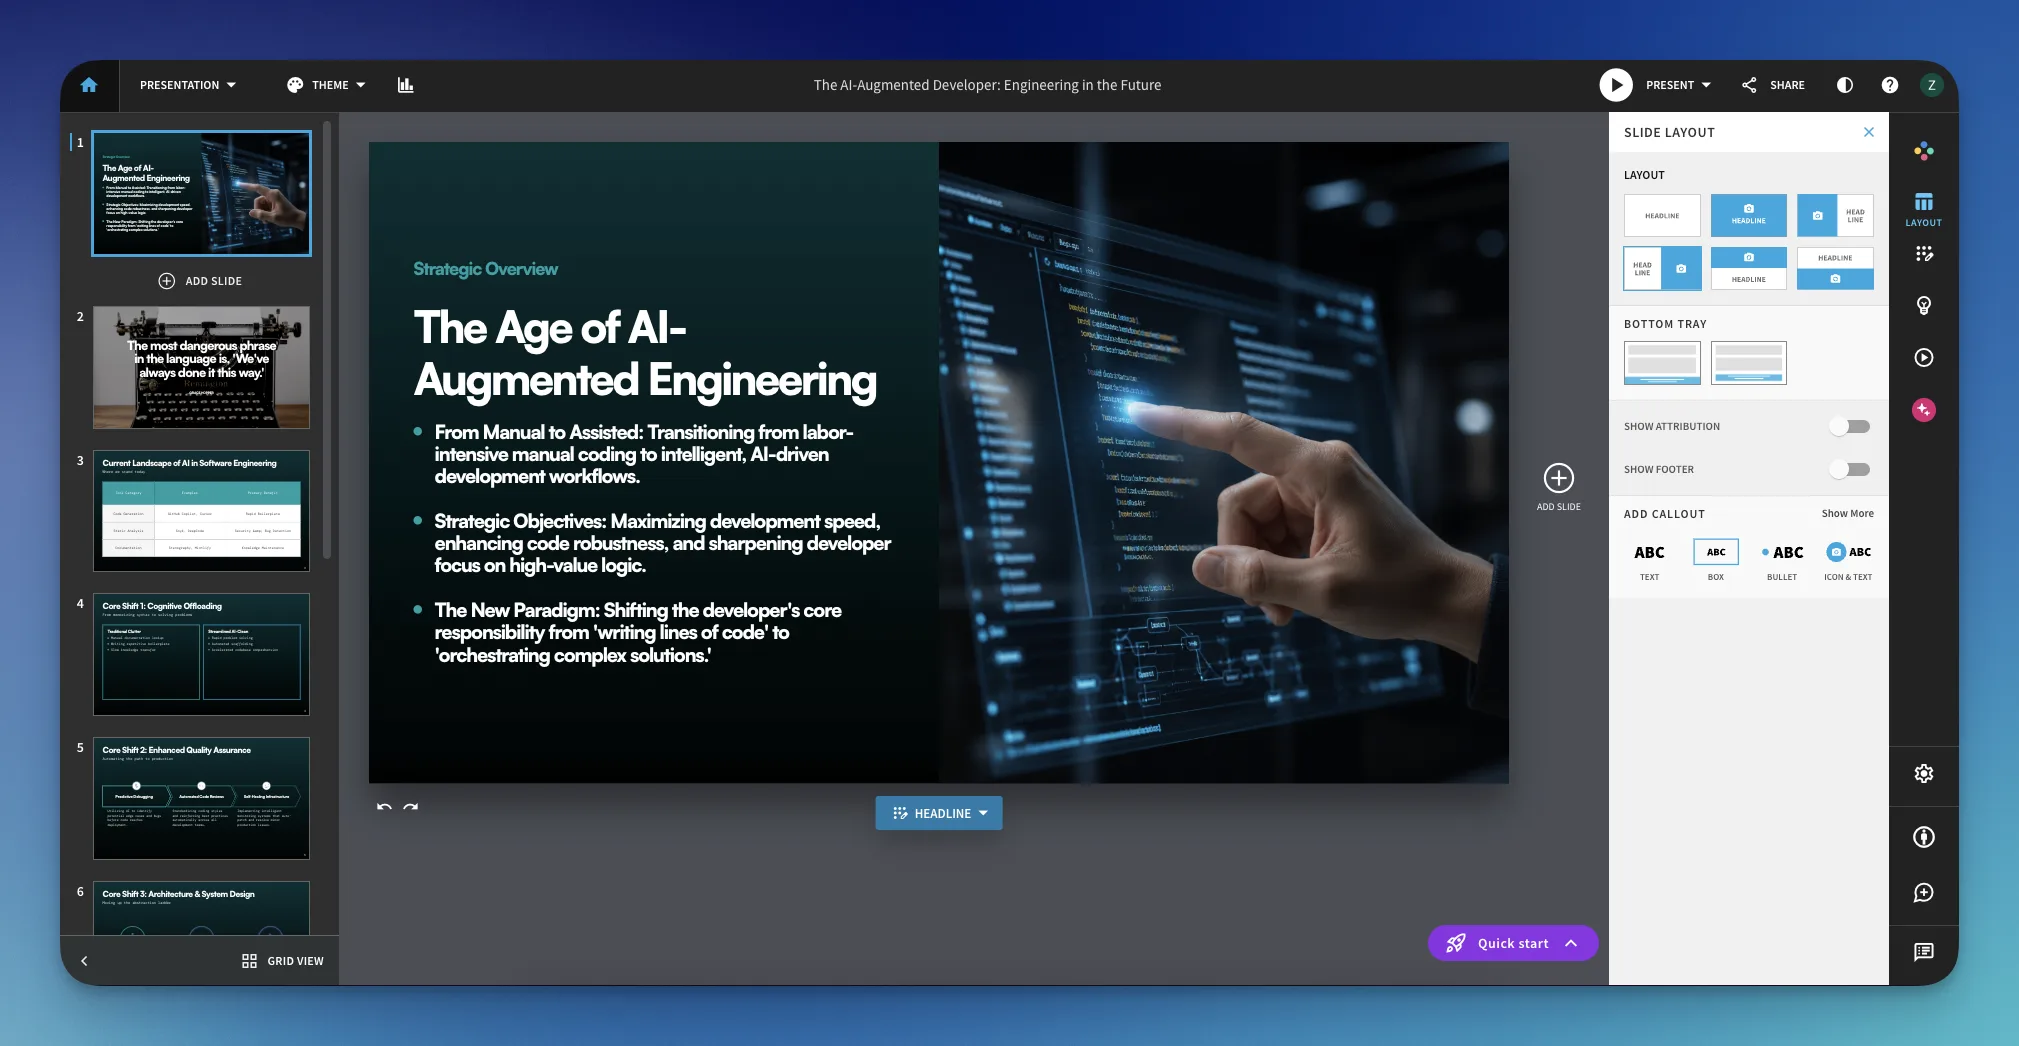Add an Icon & Text callout
This screenshot has height=1046, width=2019.
coord(1848,561)
